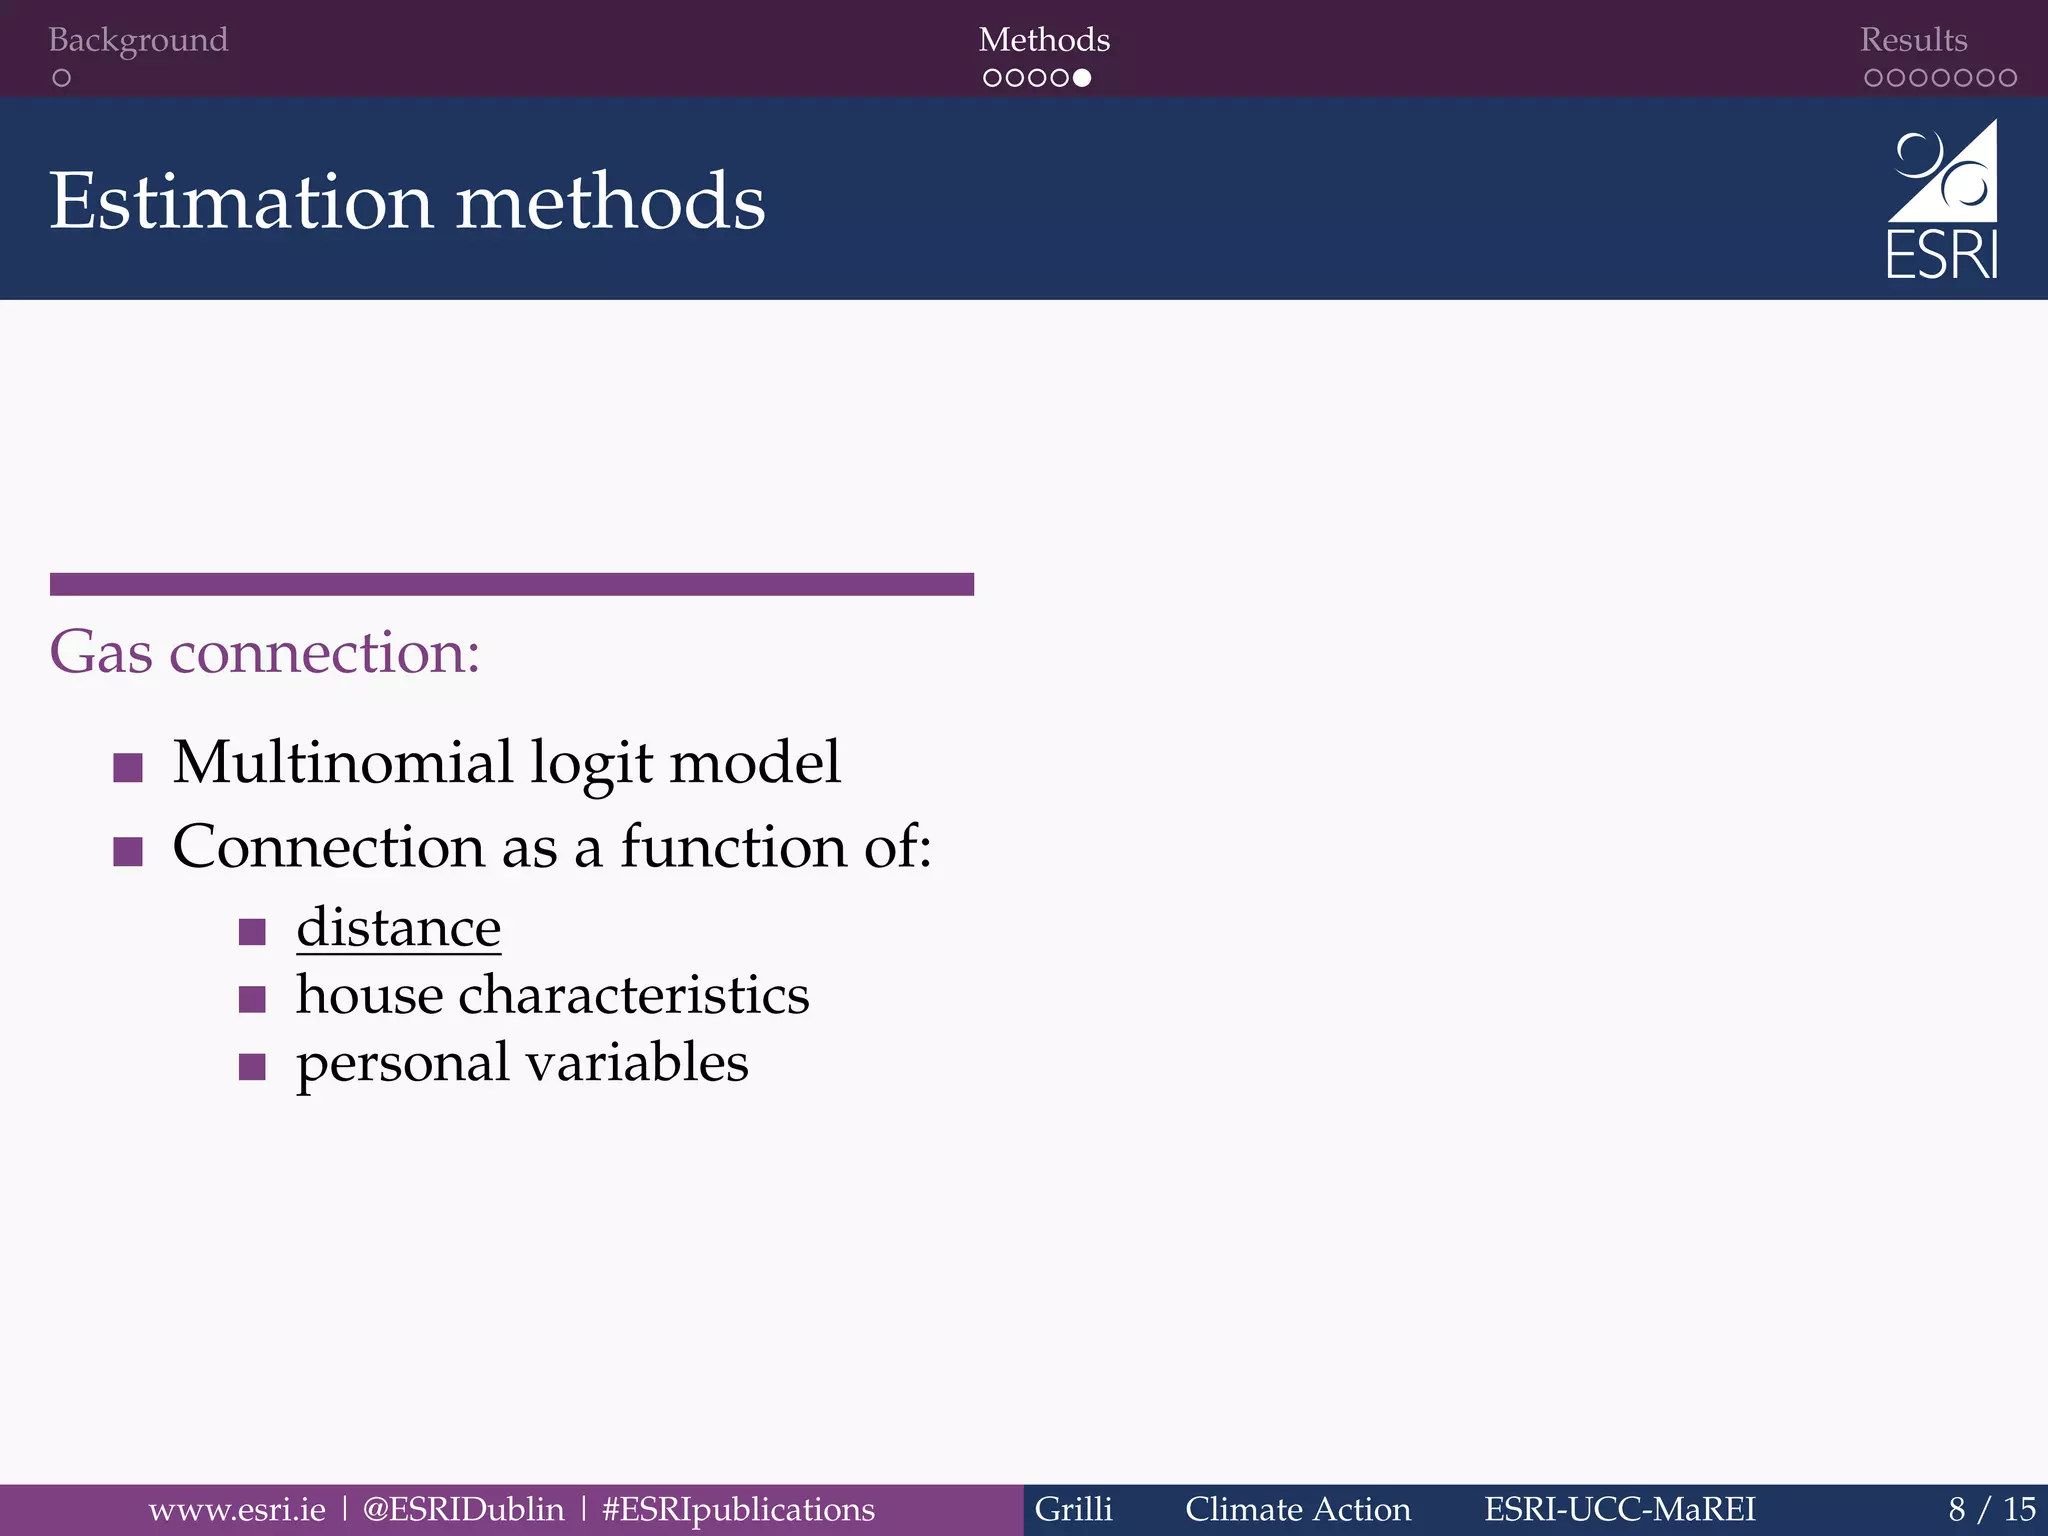Select third Results slide navigation dot
Image resolution: width=2048 pixels, height=1536 pixels.
[x=1919, y=78]
